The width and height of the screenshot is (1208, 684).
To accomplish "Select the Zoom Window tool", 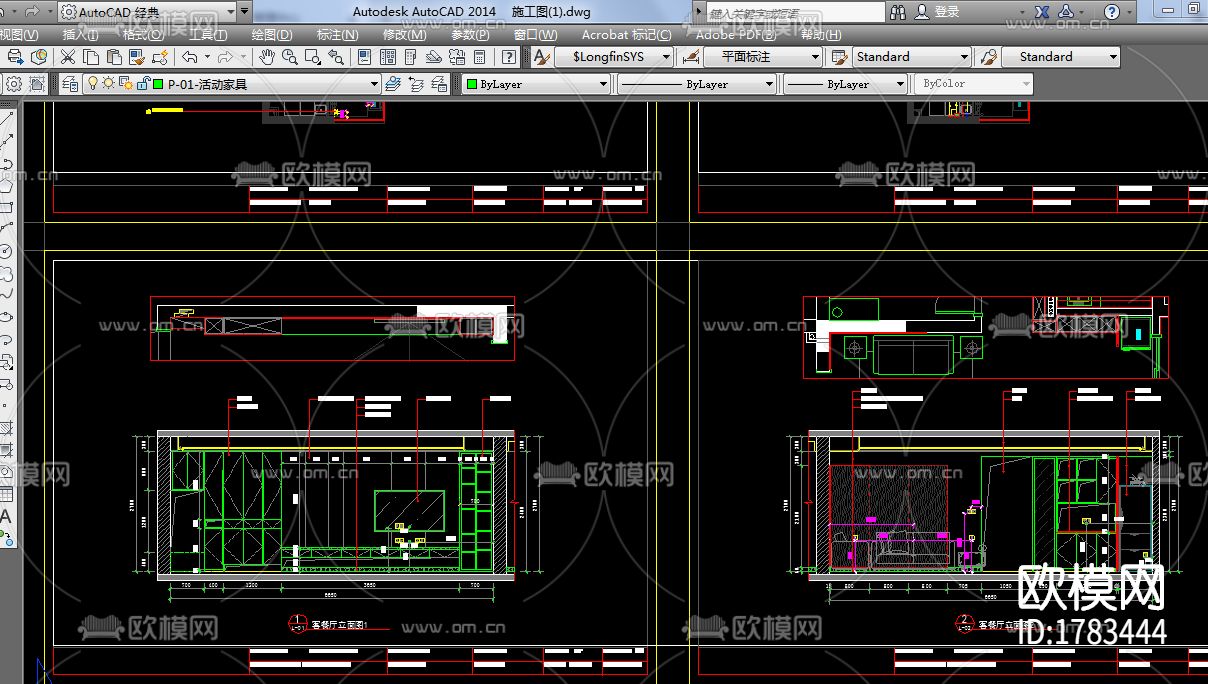I will pos(312,57).
